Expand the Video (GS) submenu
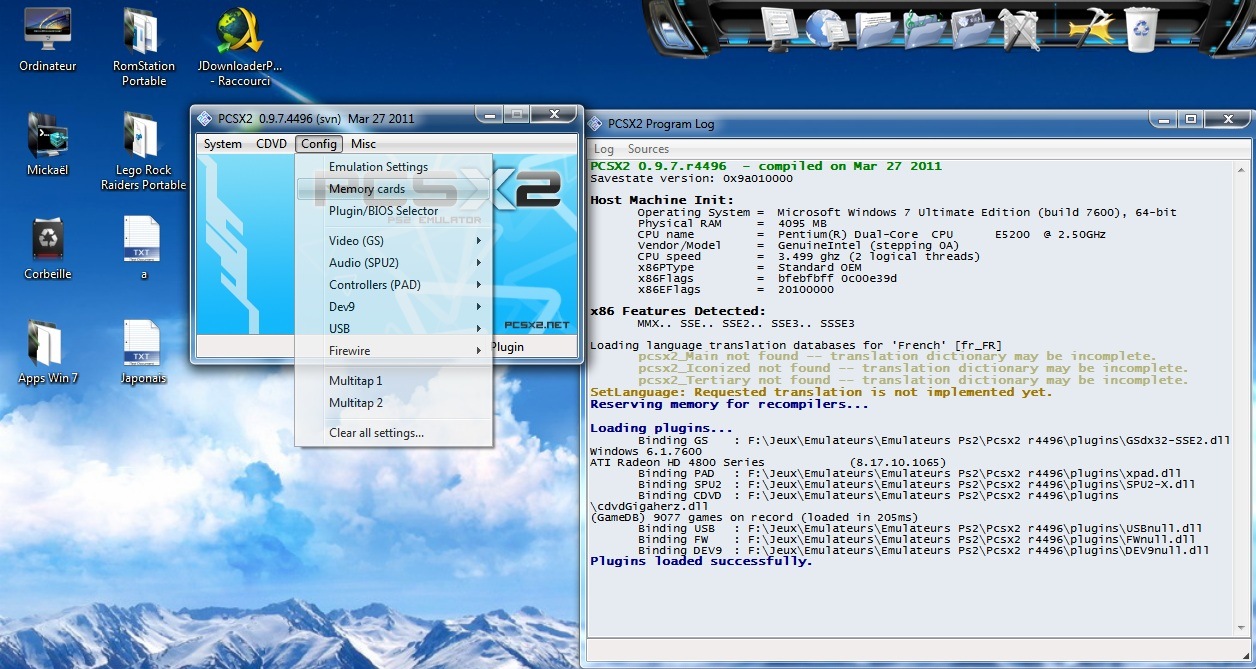The height and width of the screenshot is (669, 1256). (393, 241)
